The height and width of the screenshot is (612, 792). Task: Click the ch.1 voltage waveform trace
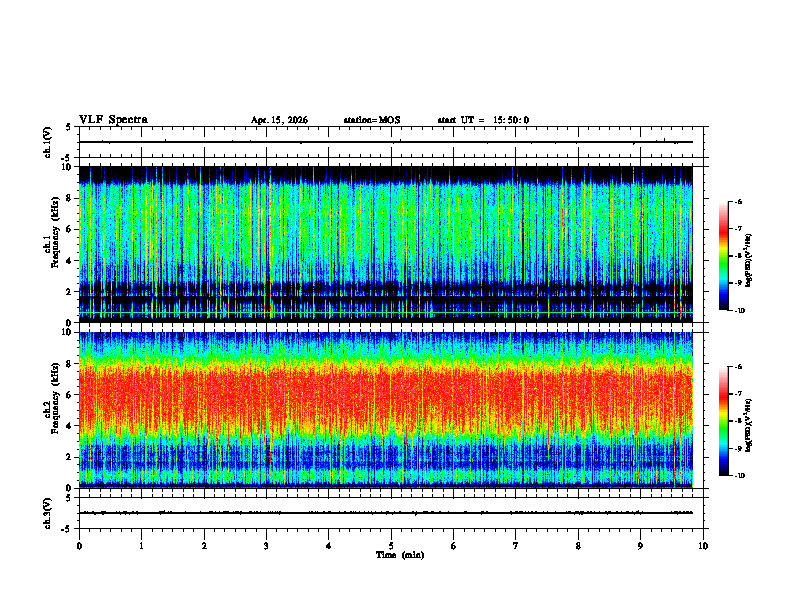point(385,142)
